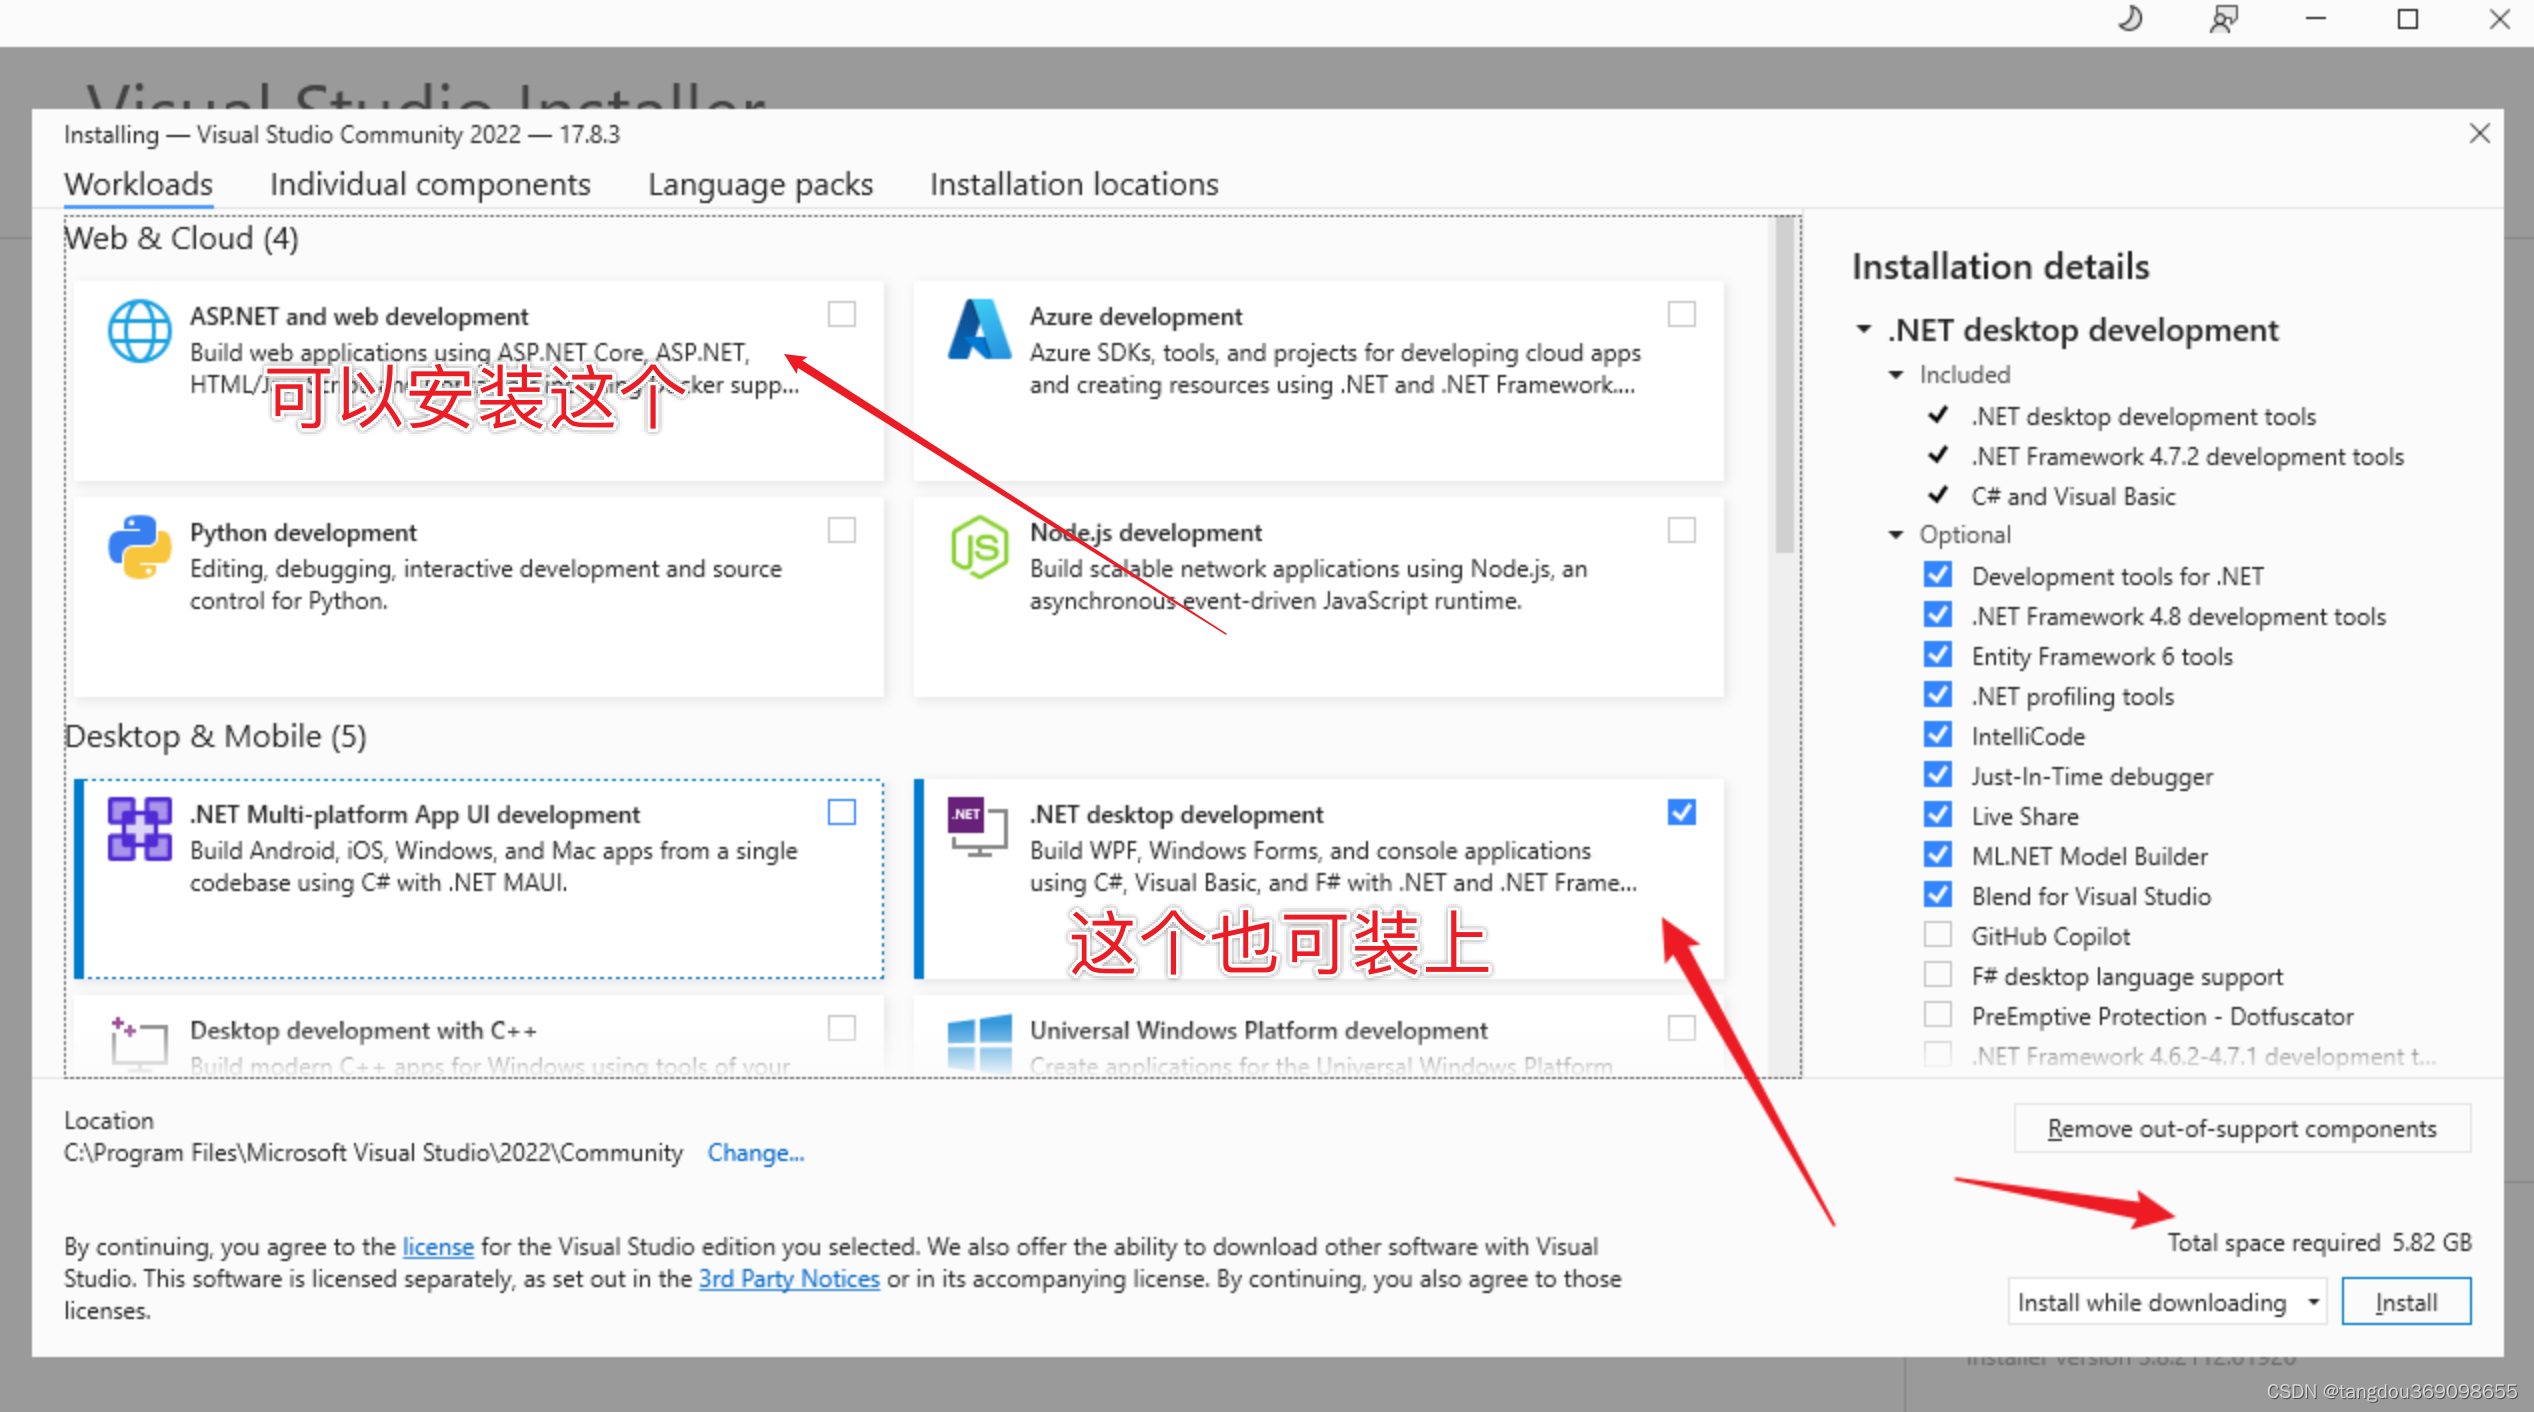
Task: Enable Desktop development with C++ checkbox
Action: click(842, 1028)
